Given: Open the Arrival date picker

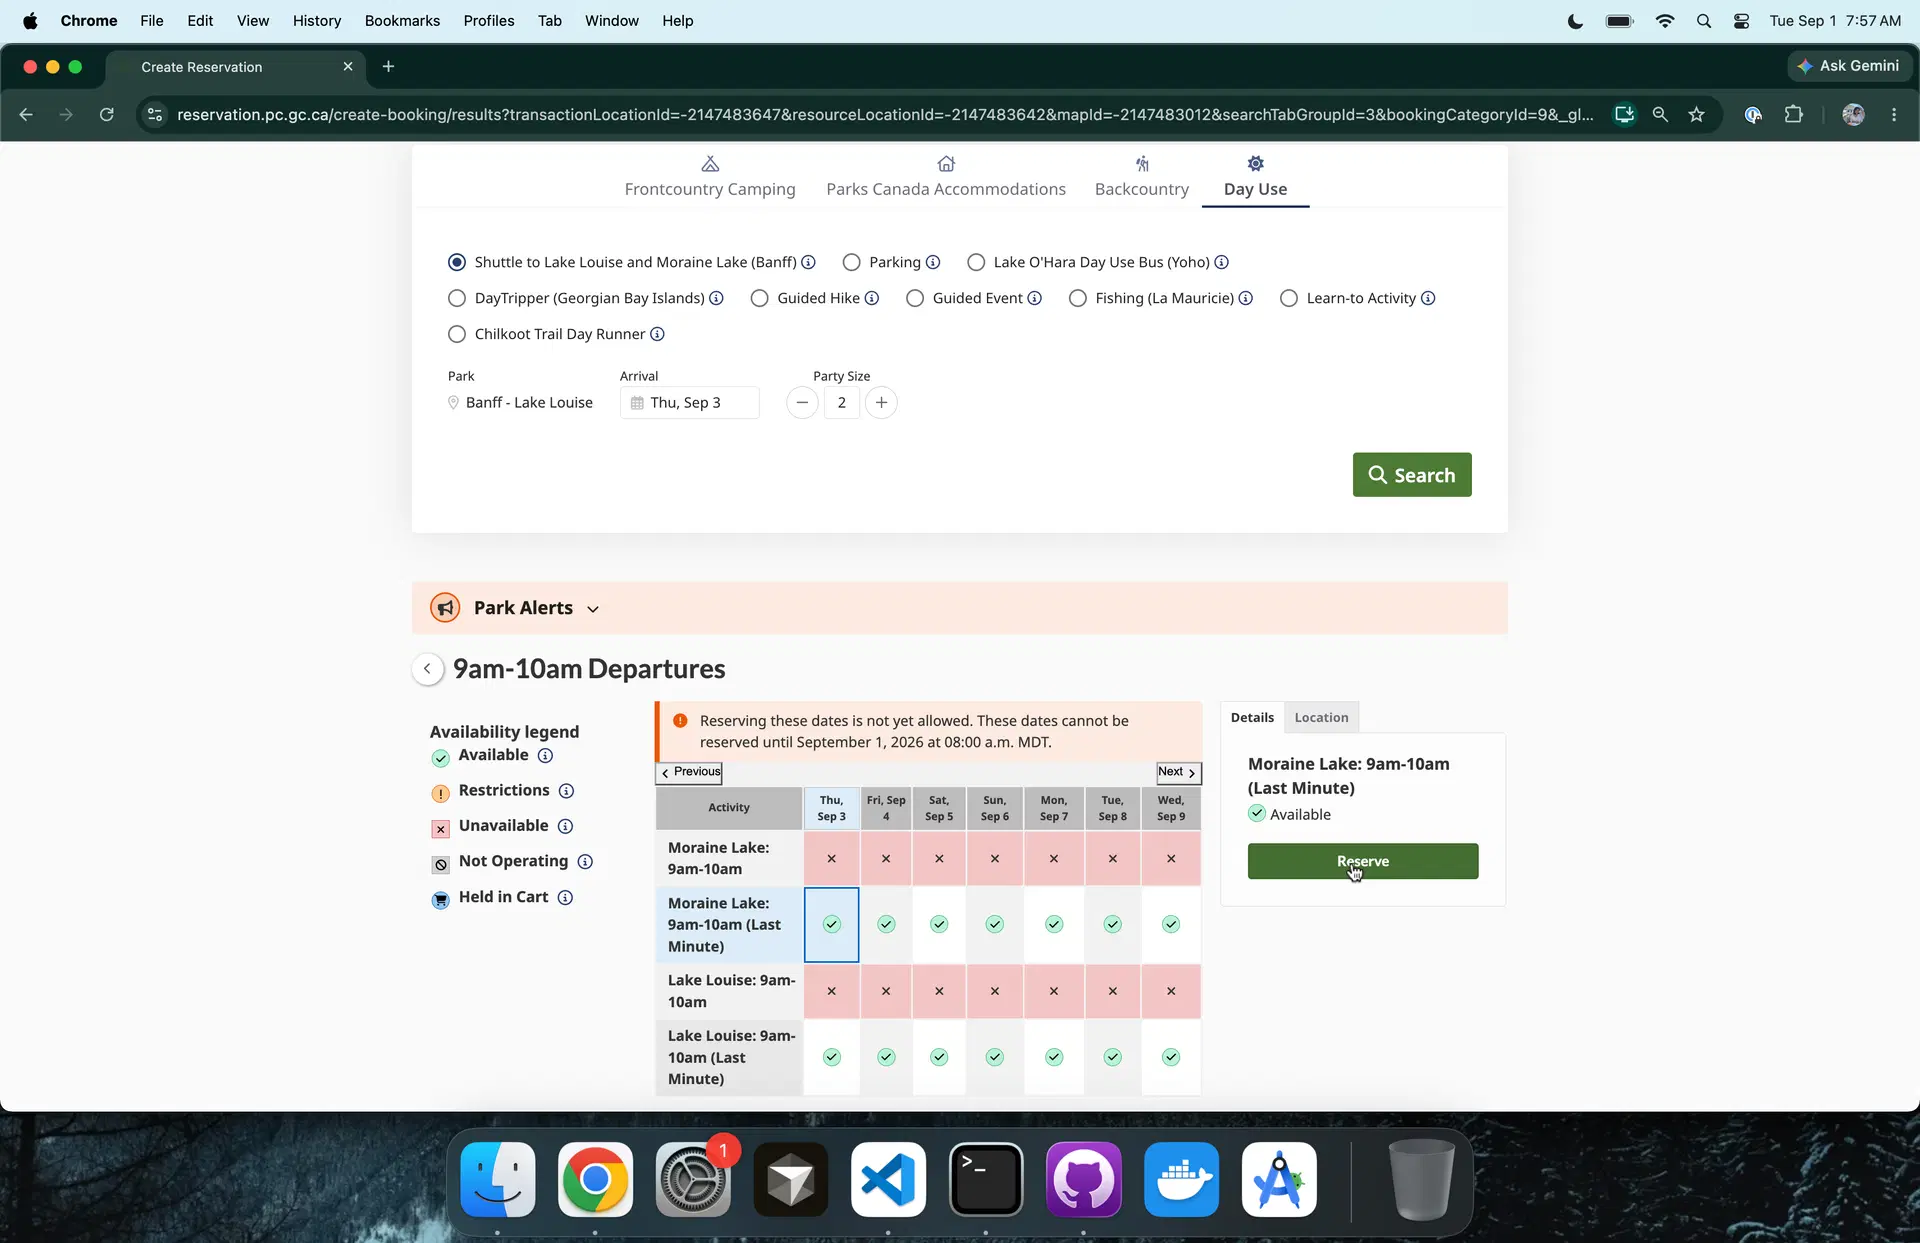Looking at the screenshot, I should [x=689, y=403].
